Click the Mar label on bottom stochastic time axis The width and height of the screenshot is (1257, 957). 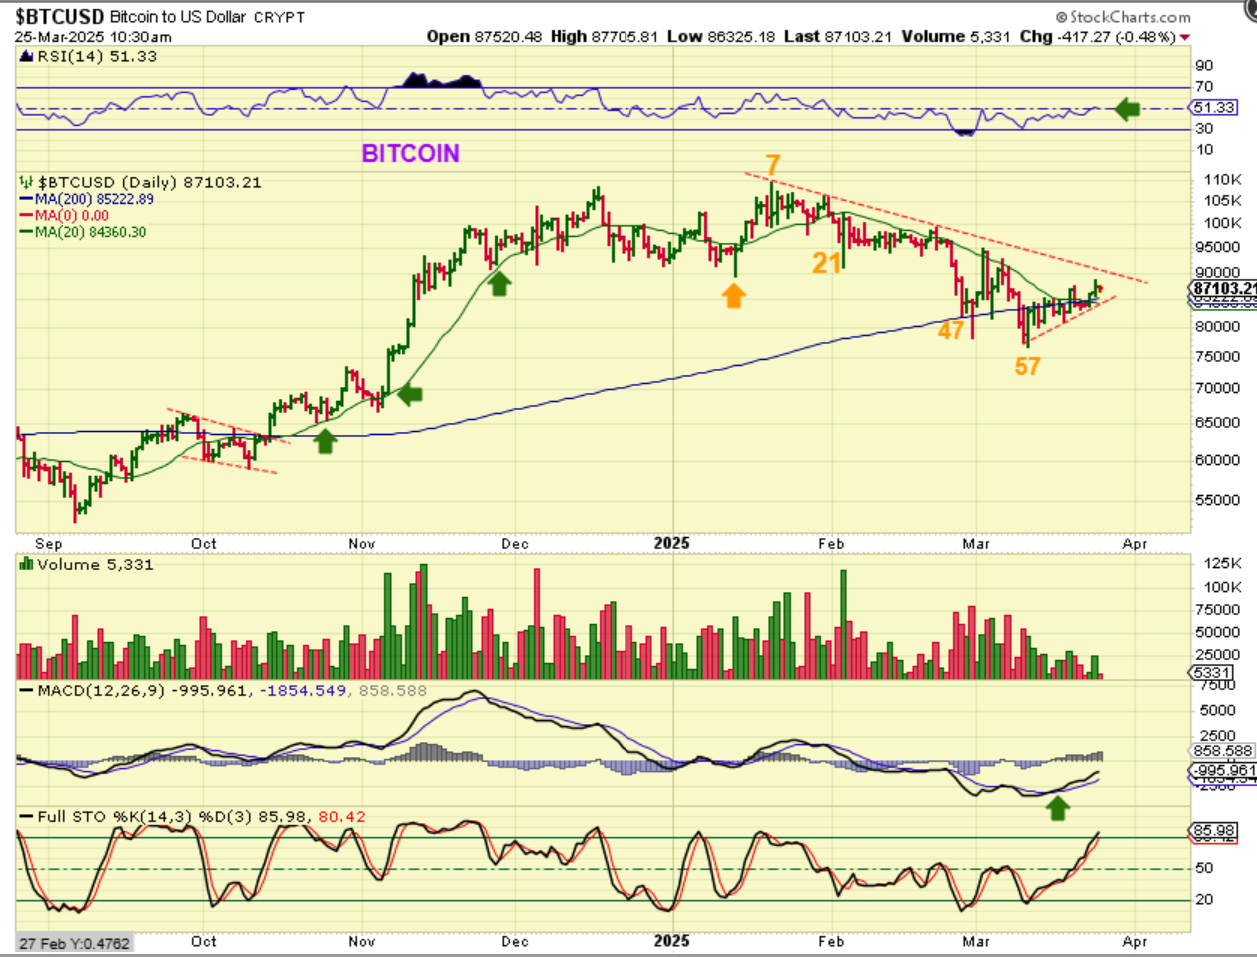[x=976, y=942]
